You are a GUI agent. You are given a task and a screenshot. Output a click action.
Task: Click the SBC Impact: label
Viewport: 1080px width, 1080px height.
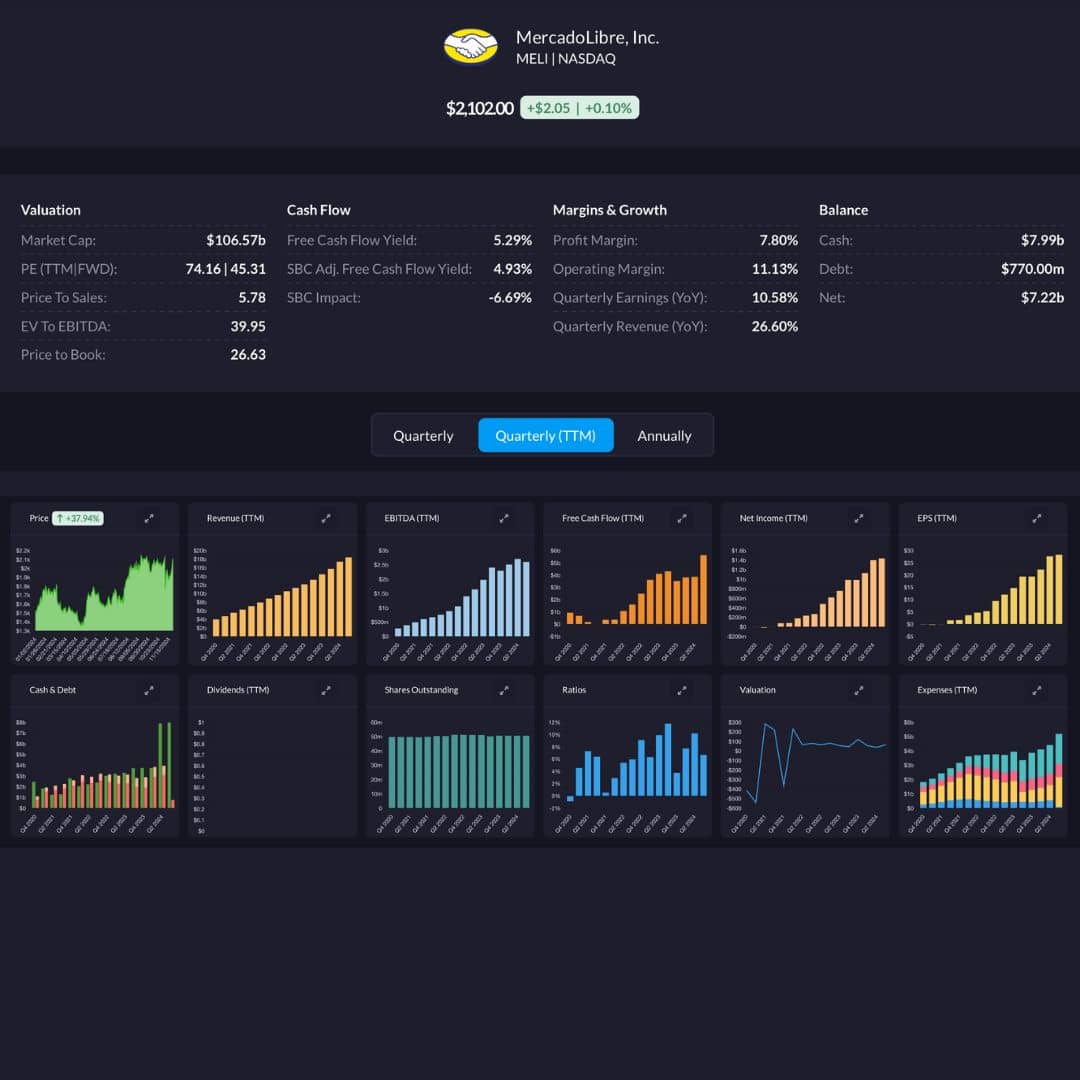(324, 298)
